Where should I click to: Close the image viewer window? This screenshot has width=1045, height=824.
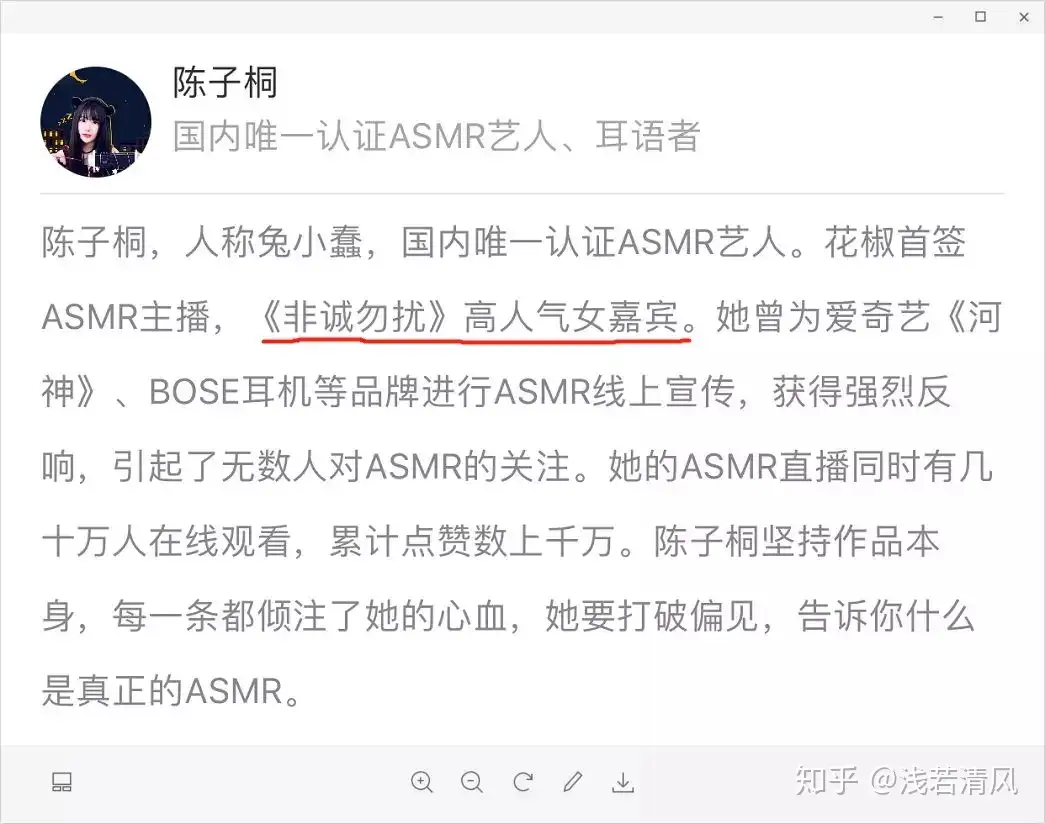click(1024, 17)
